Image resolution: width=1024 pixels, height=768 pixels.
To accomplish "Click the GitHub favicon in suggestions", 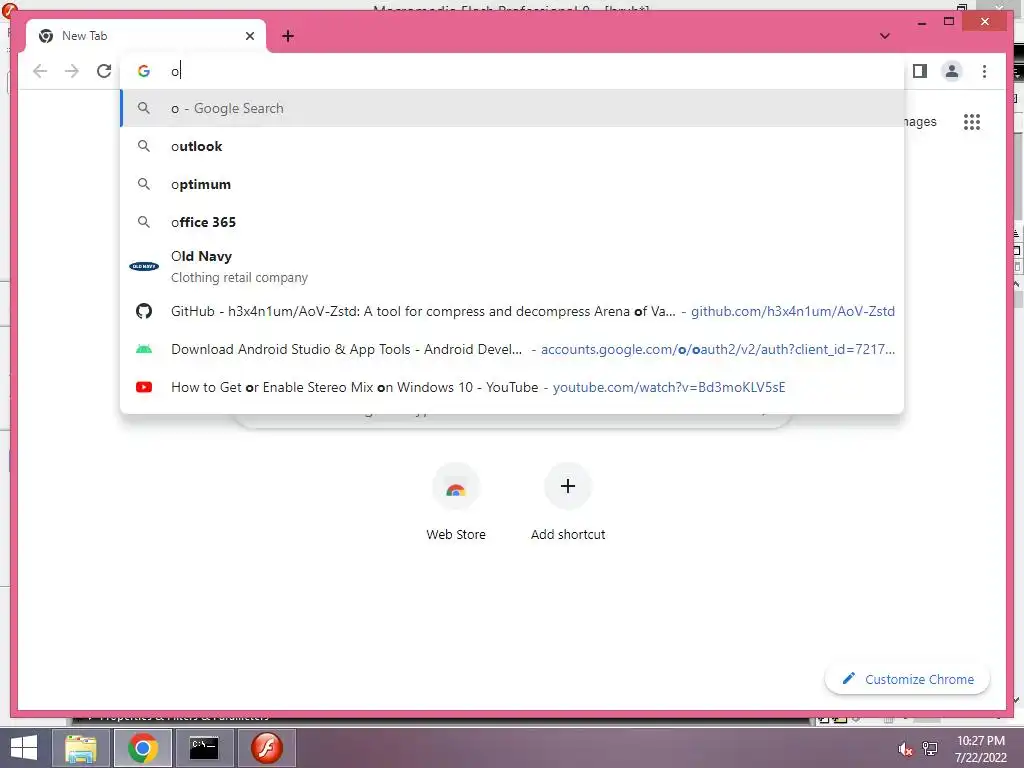I will pyautogui.click(x=144, y=312).
